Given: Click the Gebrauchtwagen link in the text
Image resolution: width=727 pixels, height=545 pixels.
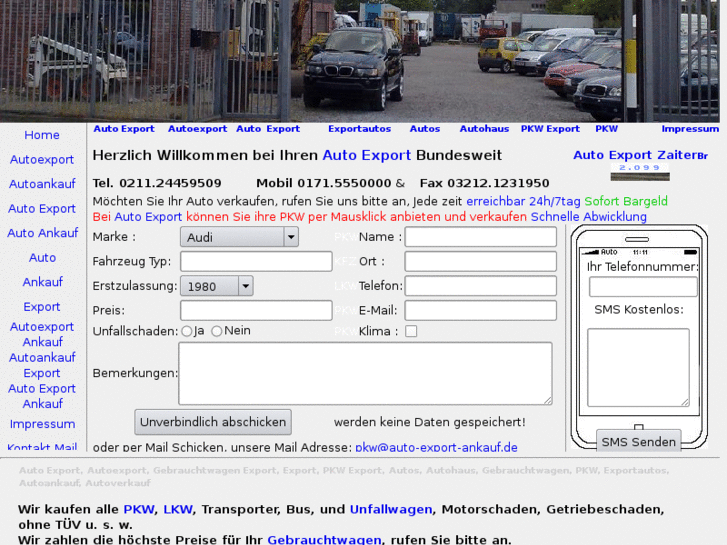Looking at the screenshot, I should [x=324, y=540].
